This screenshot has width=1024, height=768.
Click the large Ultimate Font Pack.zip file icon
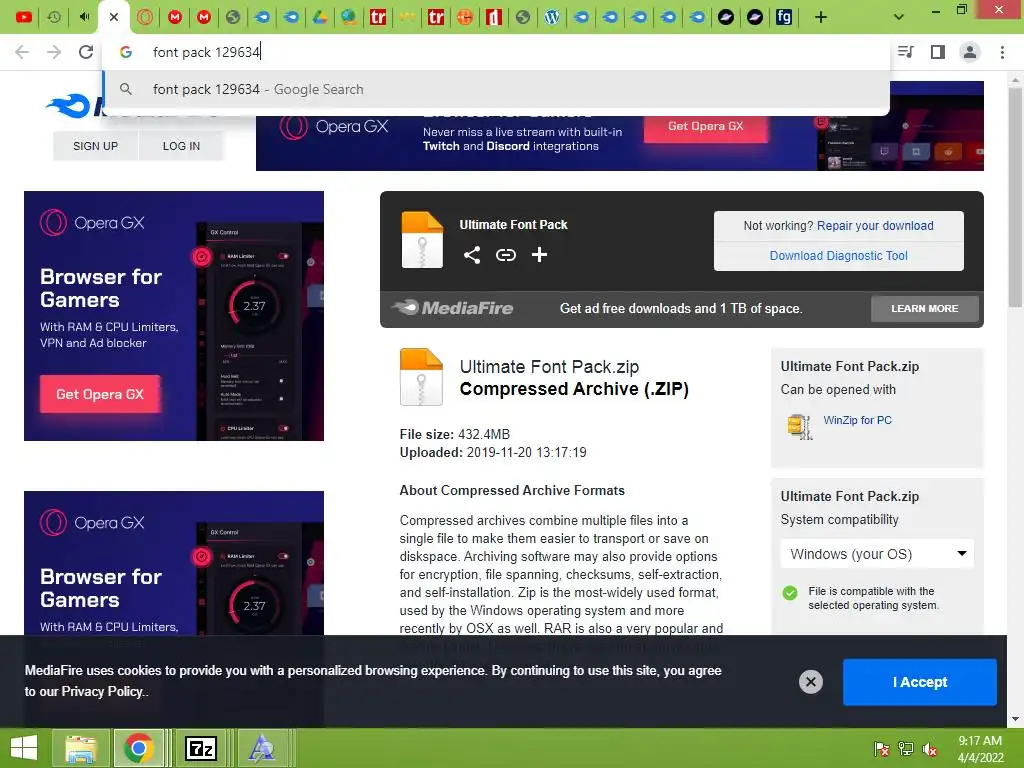[x=421, y=377]
